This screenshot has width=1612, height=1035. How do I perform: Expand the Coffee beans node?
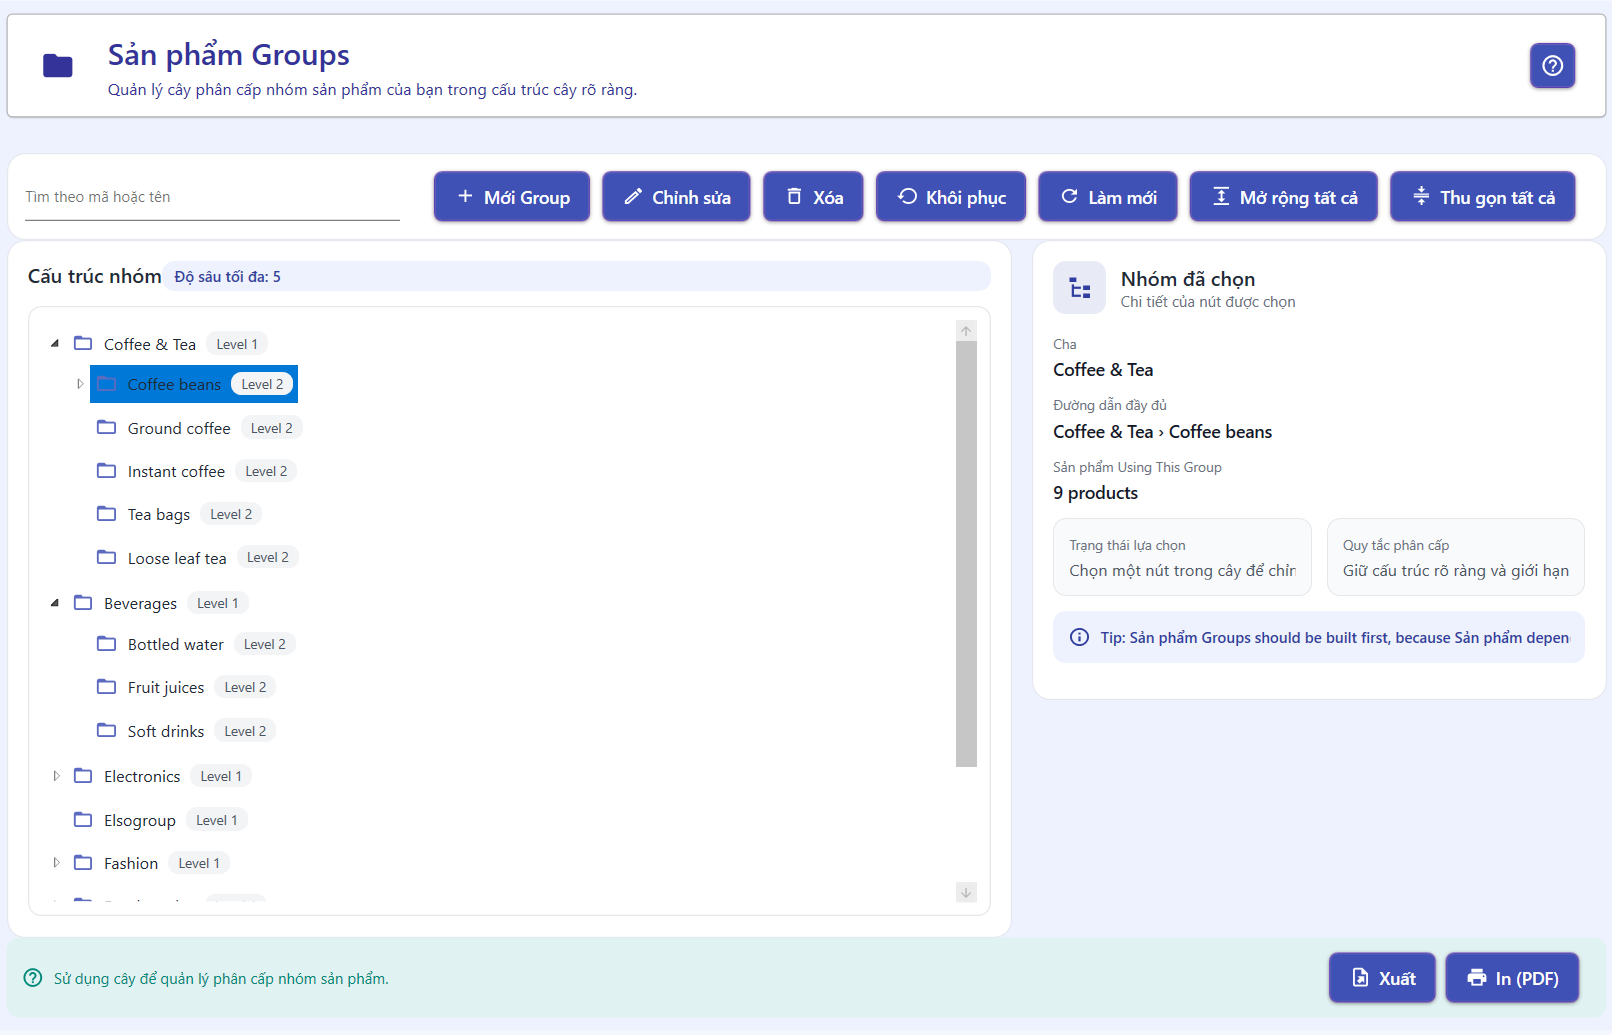(80, 384)
